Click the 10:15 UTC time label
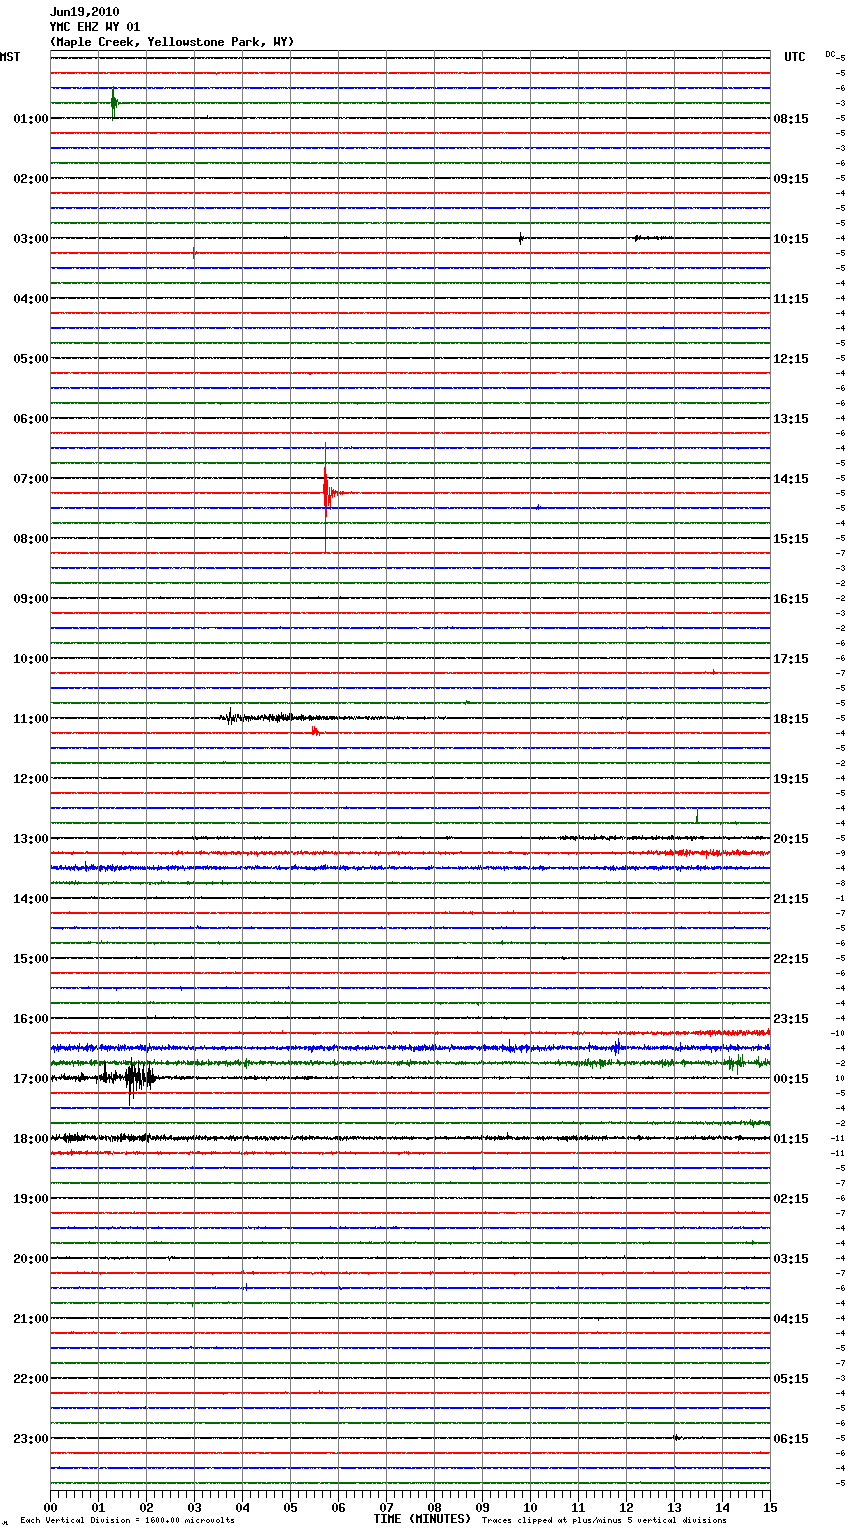Viewport: 850px width, 1534px height. pos(791,239)
